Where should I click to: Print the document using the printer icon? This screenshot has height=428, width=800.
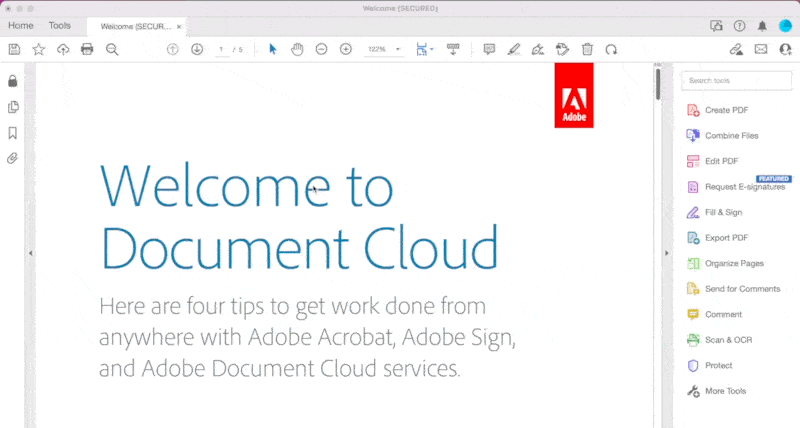tap(87, 49)
